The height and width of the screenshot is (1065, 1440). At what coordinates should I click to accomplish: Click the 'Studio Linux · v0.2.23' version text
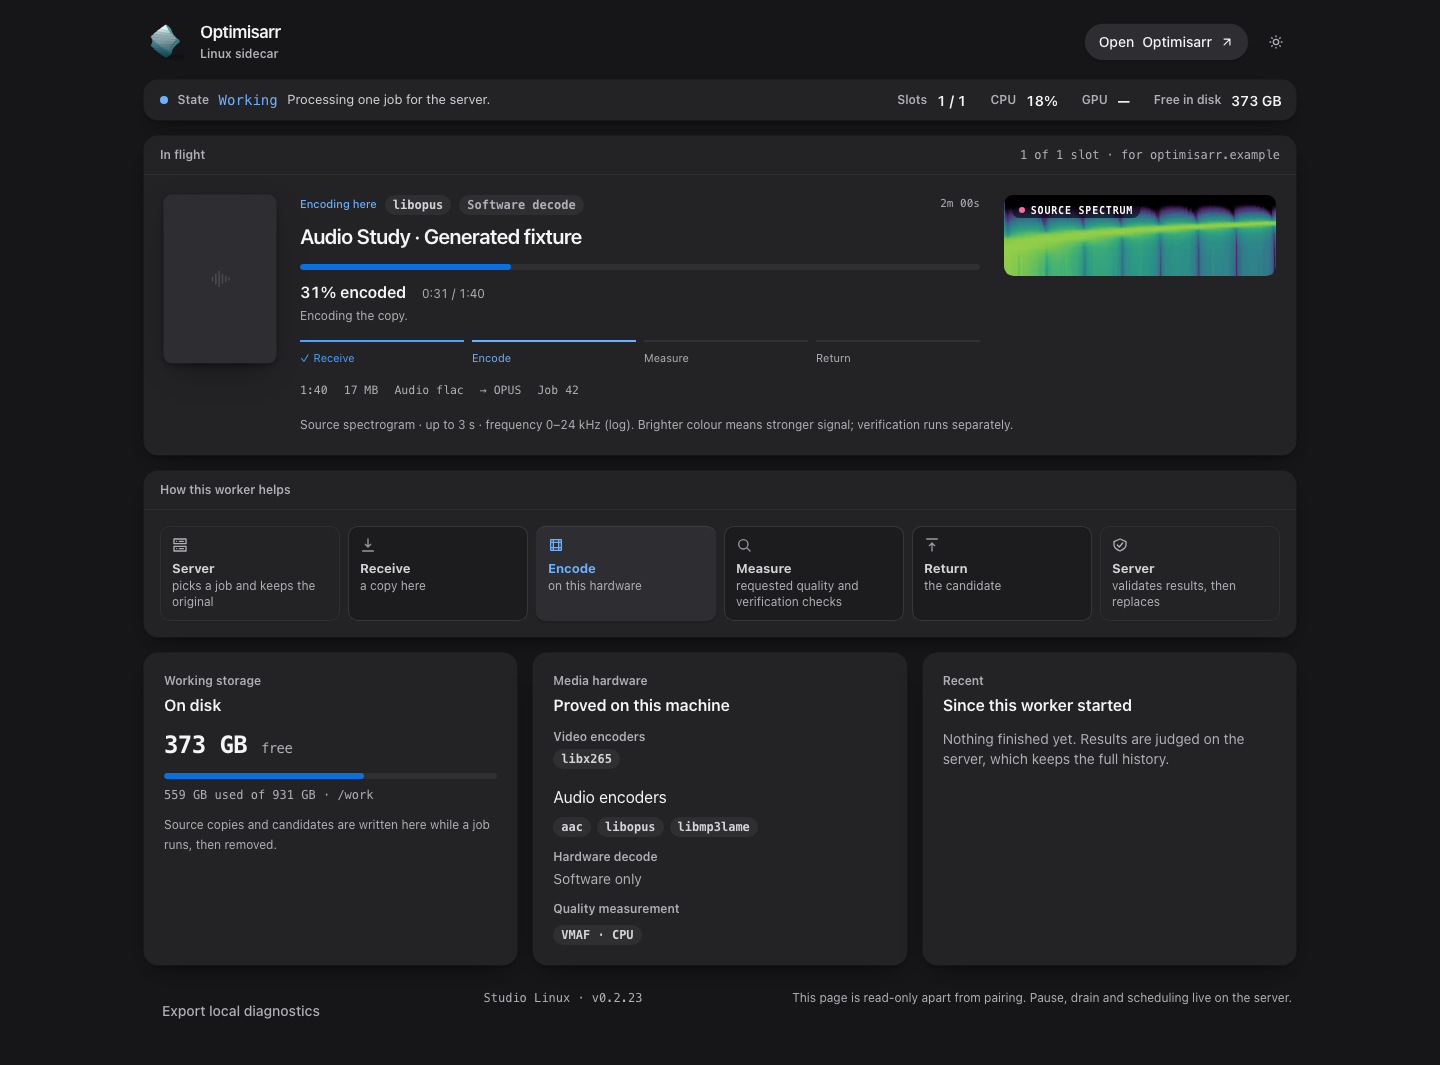tap(563, 998)
